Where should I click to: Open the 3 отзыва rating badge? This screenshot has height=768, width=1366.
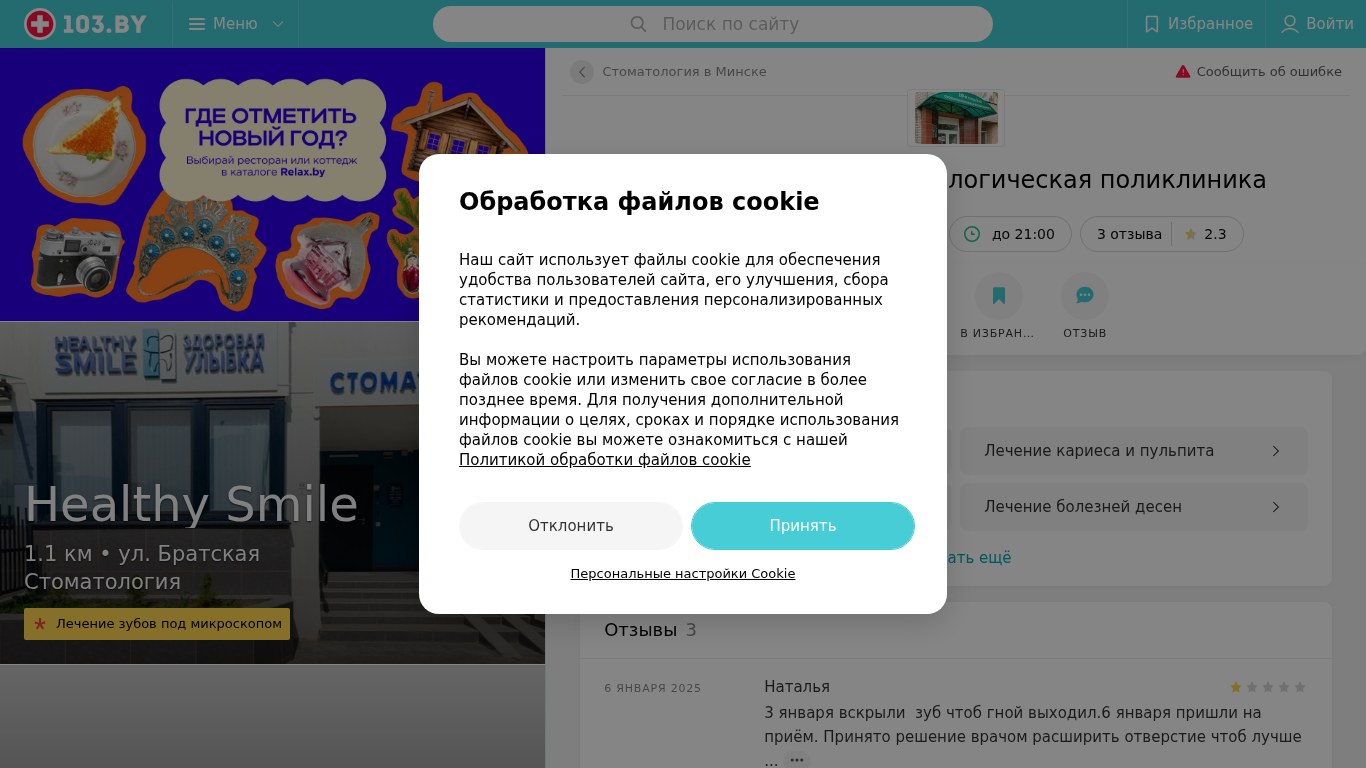tap(1162, 234)
